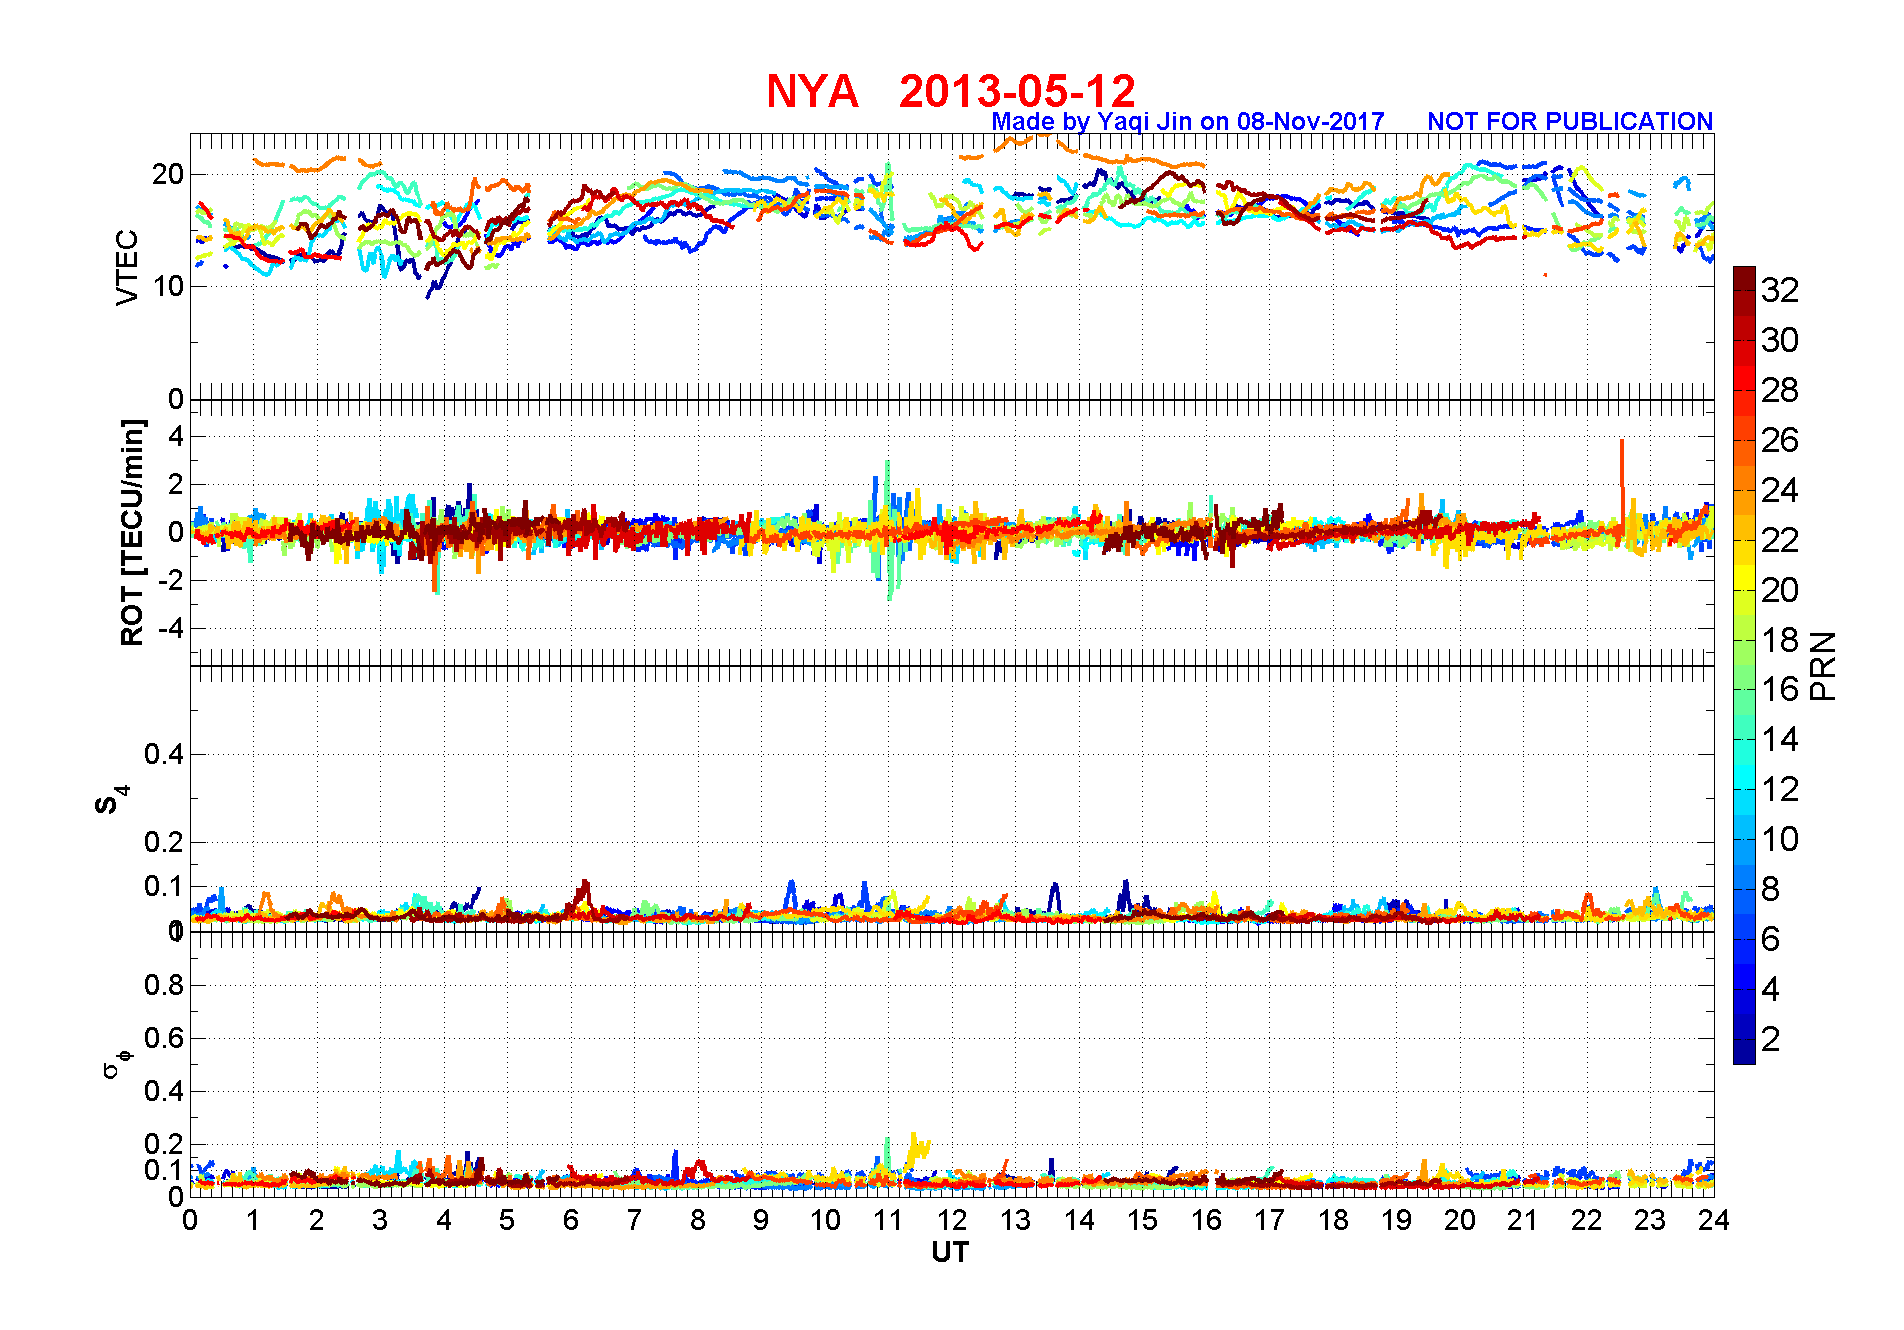Select the "10" tick on the VTEC axis
Screen dimensions: 1904x1330
168,286
